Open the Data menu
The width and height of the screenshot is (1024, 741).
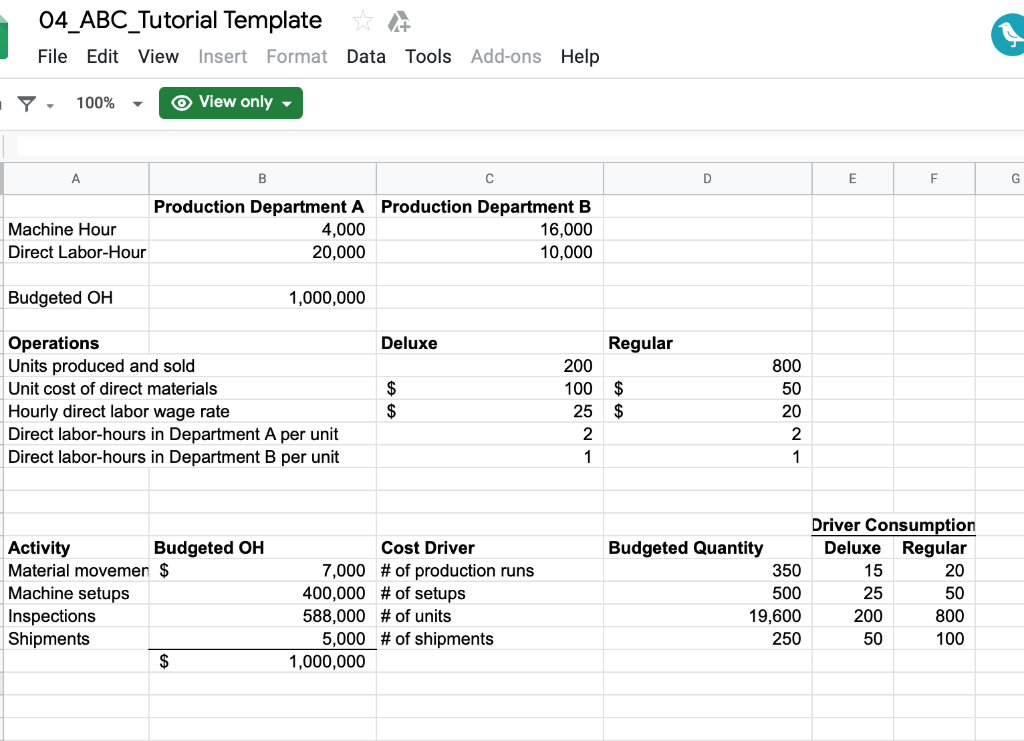(366, 57)
